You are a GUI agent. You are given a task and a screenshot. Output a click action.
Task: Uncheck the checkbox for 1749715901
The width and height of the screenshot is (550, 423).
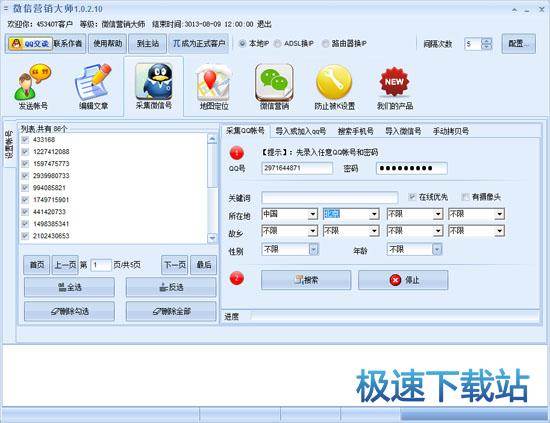25,200
